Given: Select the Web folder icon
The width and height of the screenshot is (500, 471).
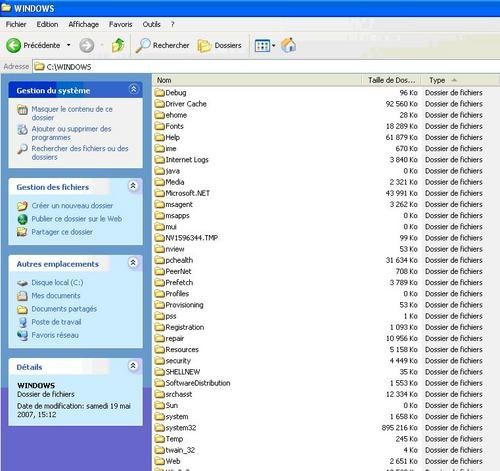Looking at the screenshot, I should (x=160, y=461).
